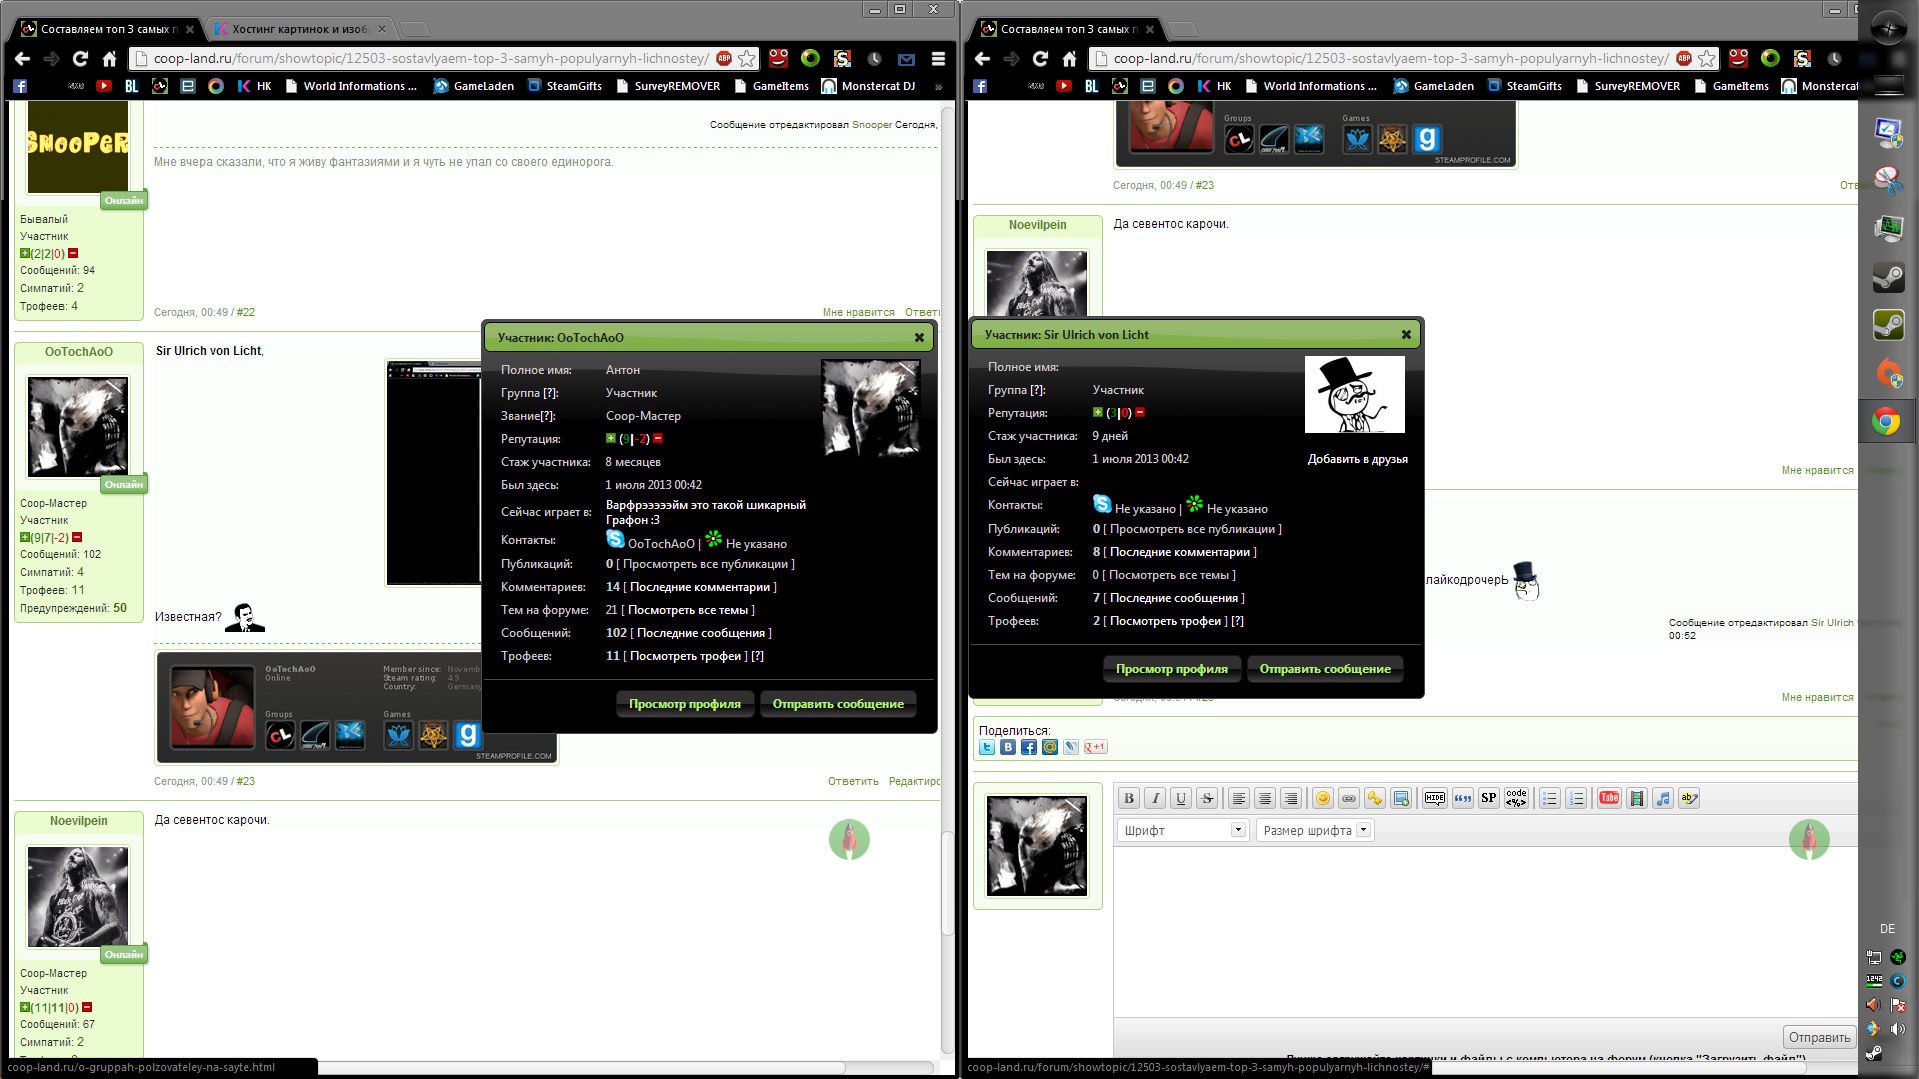This screenshot has height=1079, width=1919.
Task: Click the HIDE tag icon
Action: click(1434, 798)
